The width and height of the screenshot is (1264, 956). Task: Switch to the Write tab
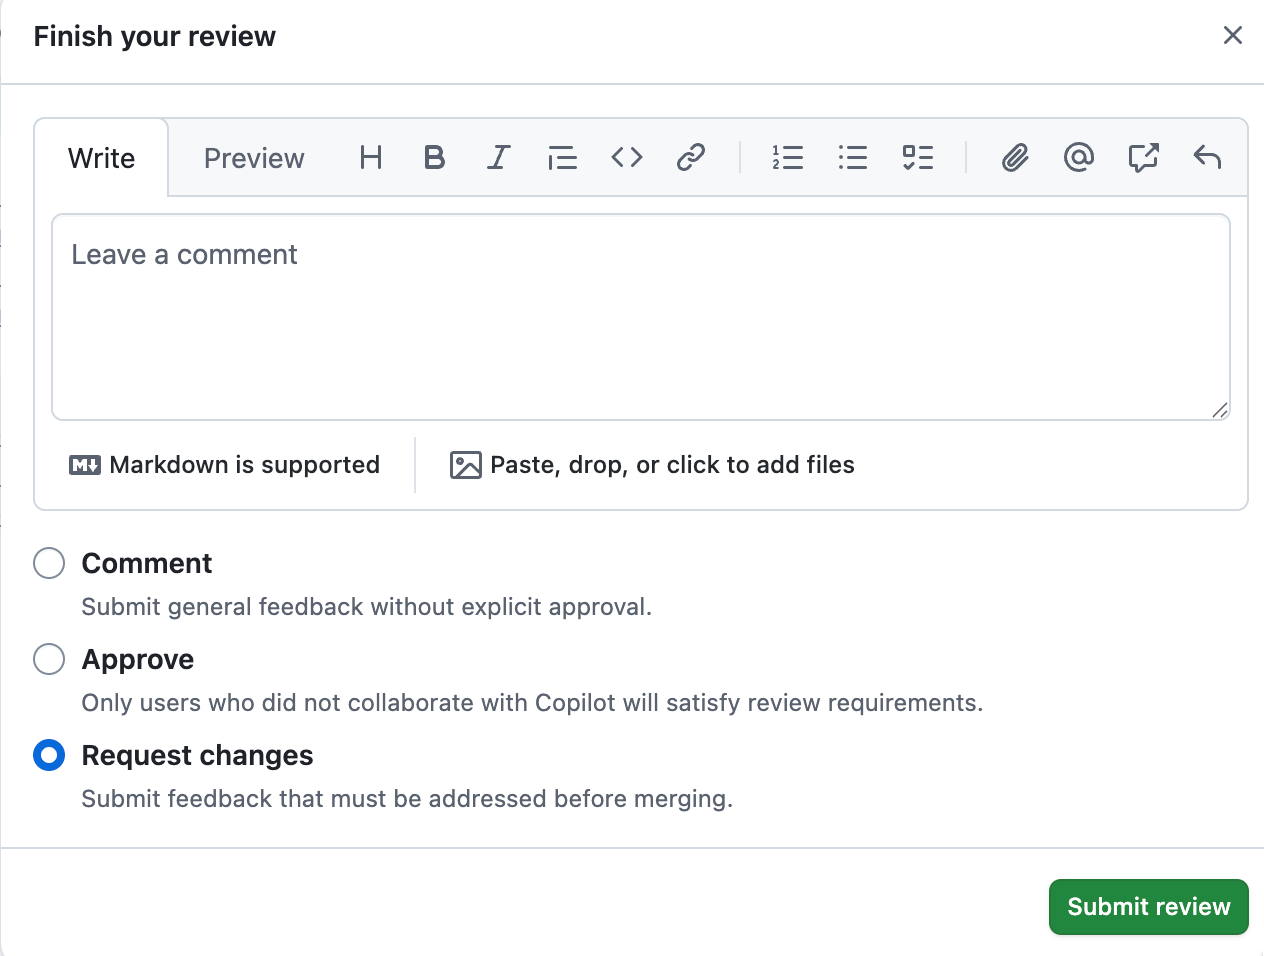click(x=101, y=158)
